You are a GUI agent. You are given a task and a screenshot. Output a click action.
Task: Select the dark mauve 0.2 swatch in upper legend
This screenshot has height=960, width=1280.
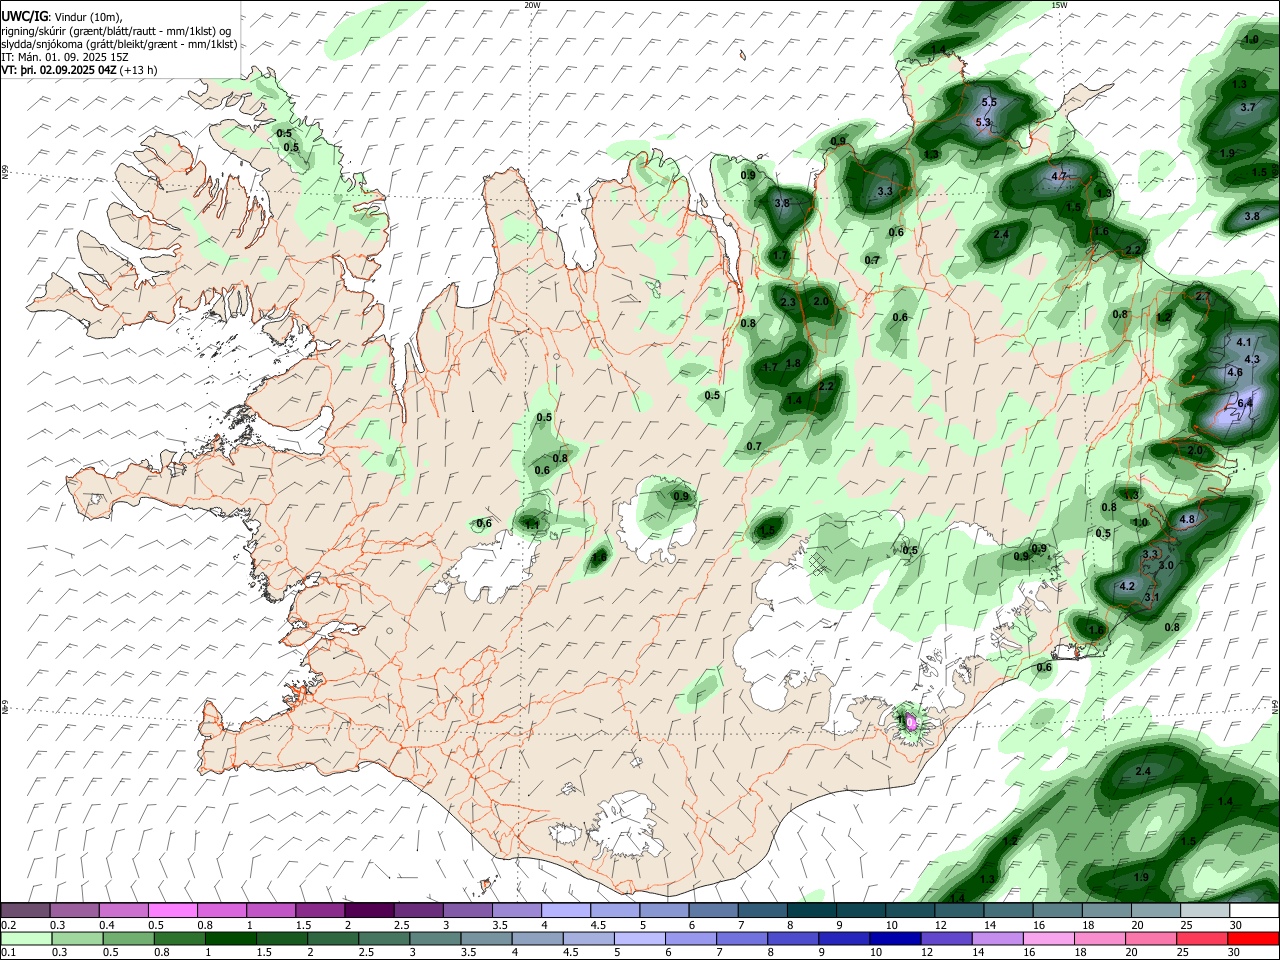click(25, 911)
